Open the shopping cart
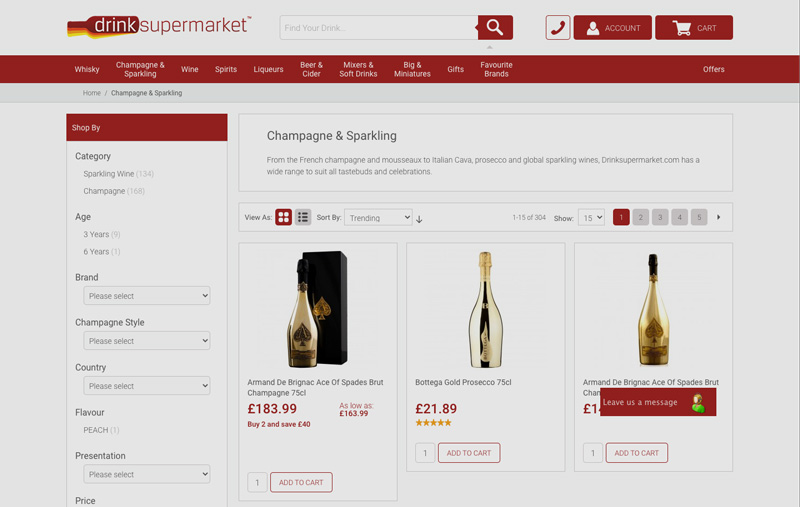The width and height of the screenshot is (800, 507). click(694, 28)
